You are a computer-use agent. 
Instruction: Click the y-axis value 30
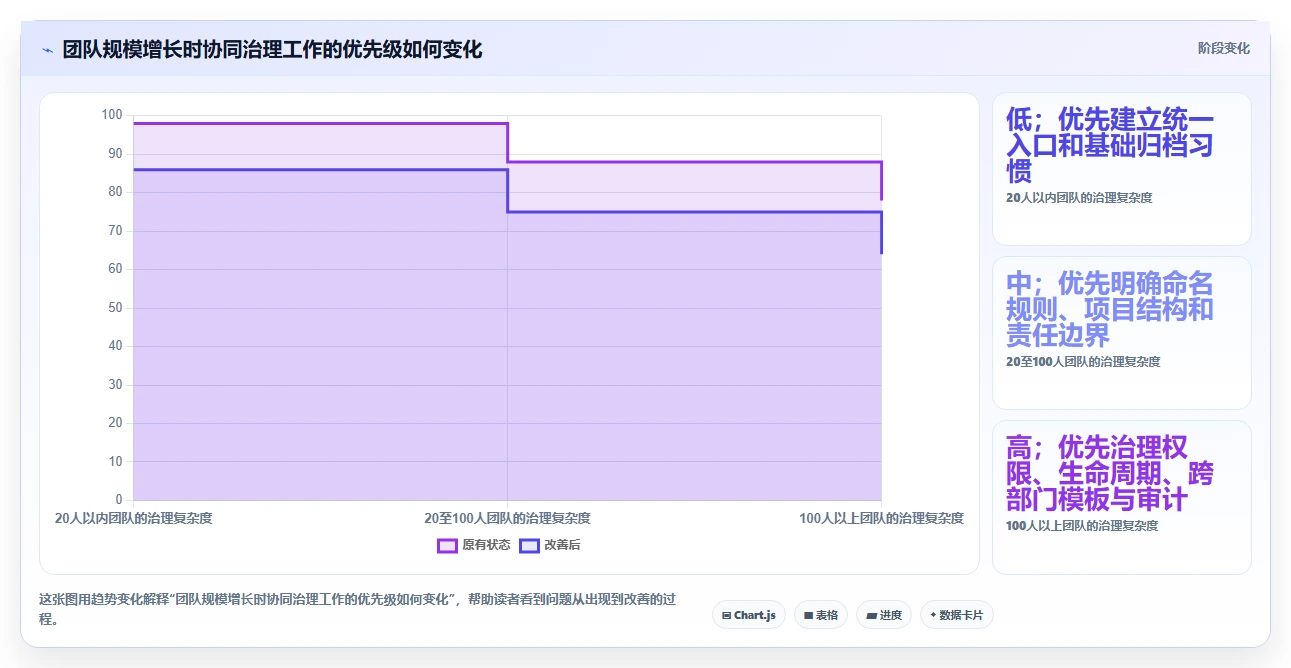115,384
